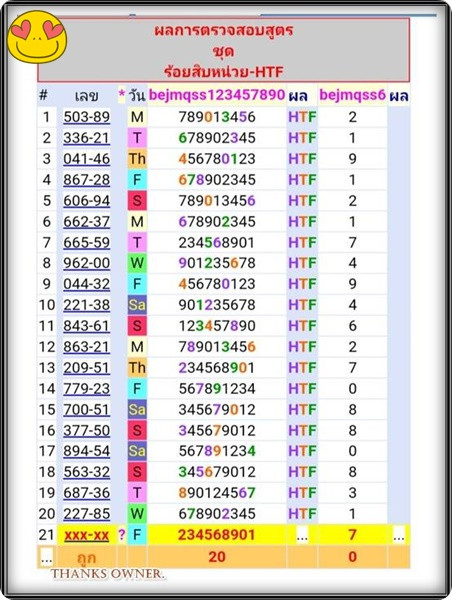Select the Th day badge in row 3
This screenshot has width=452, height=600.
[137, 159]
